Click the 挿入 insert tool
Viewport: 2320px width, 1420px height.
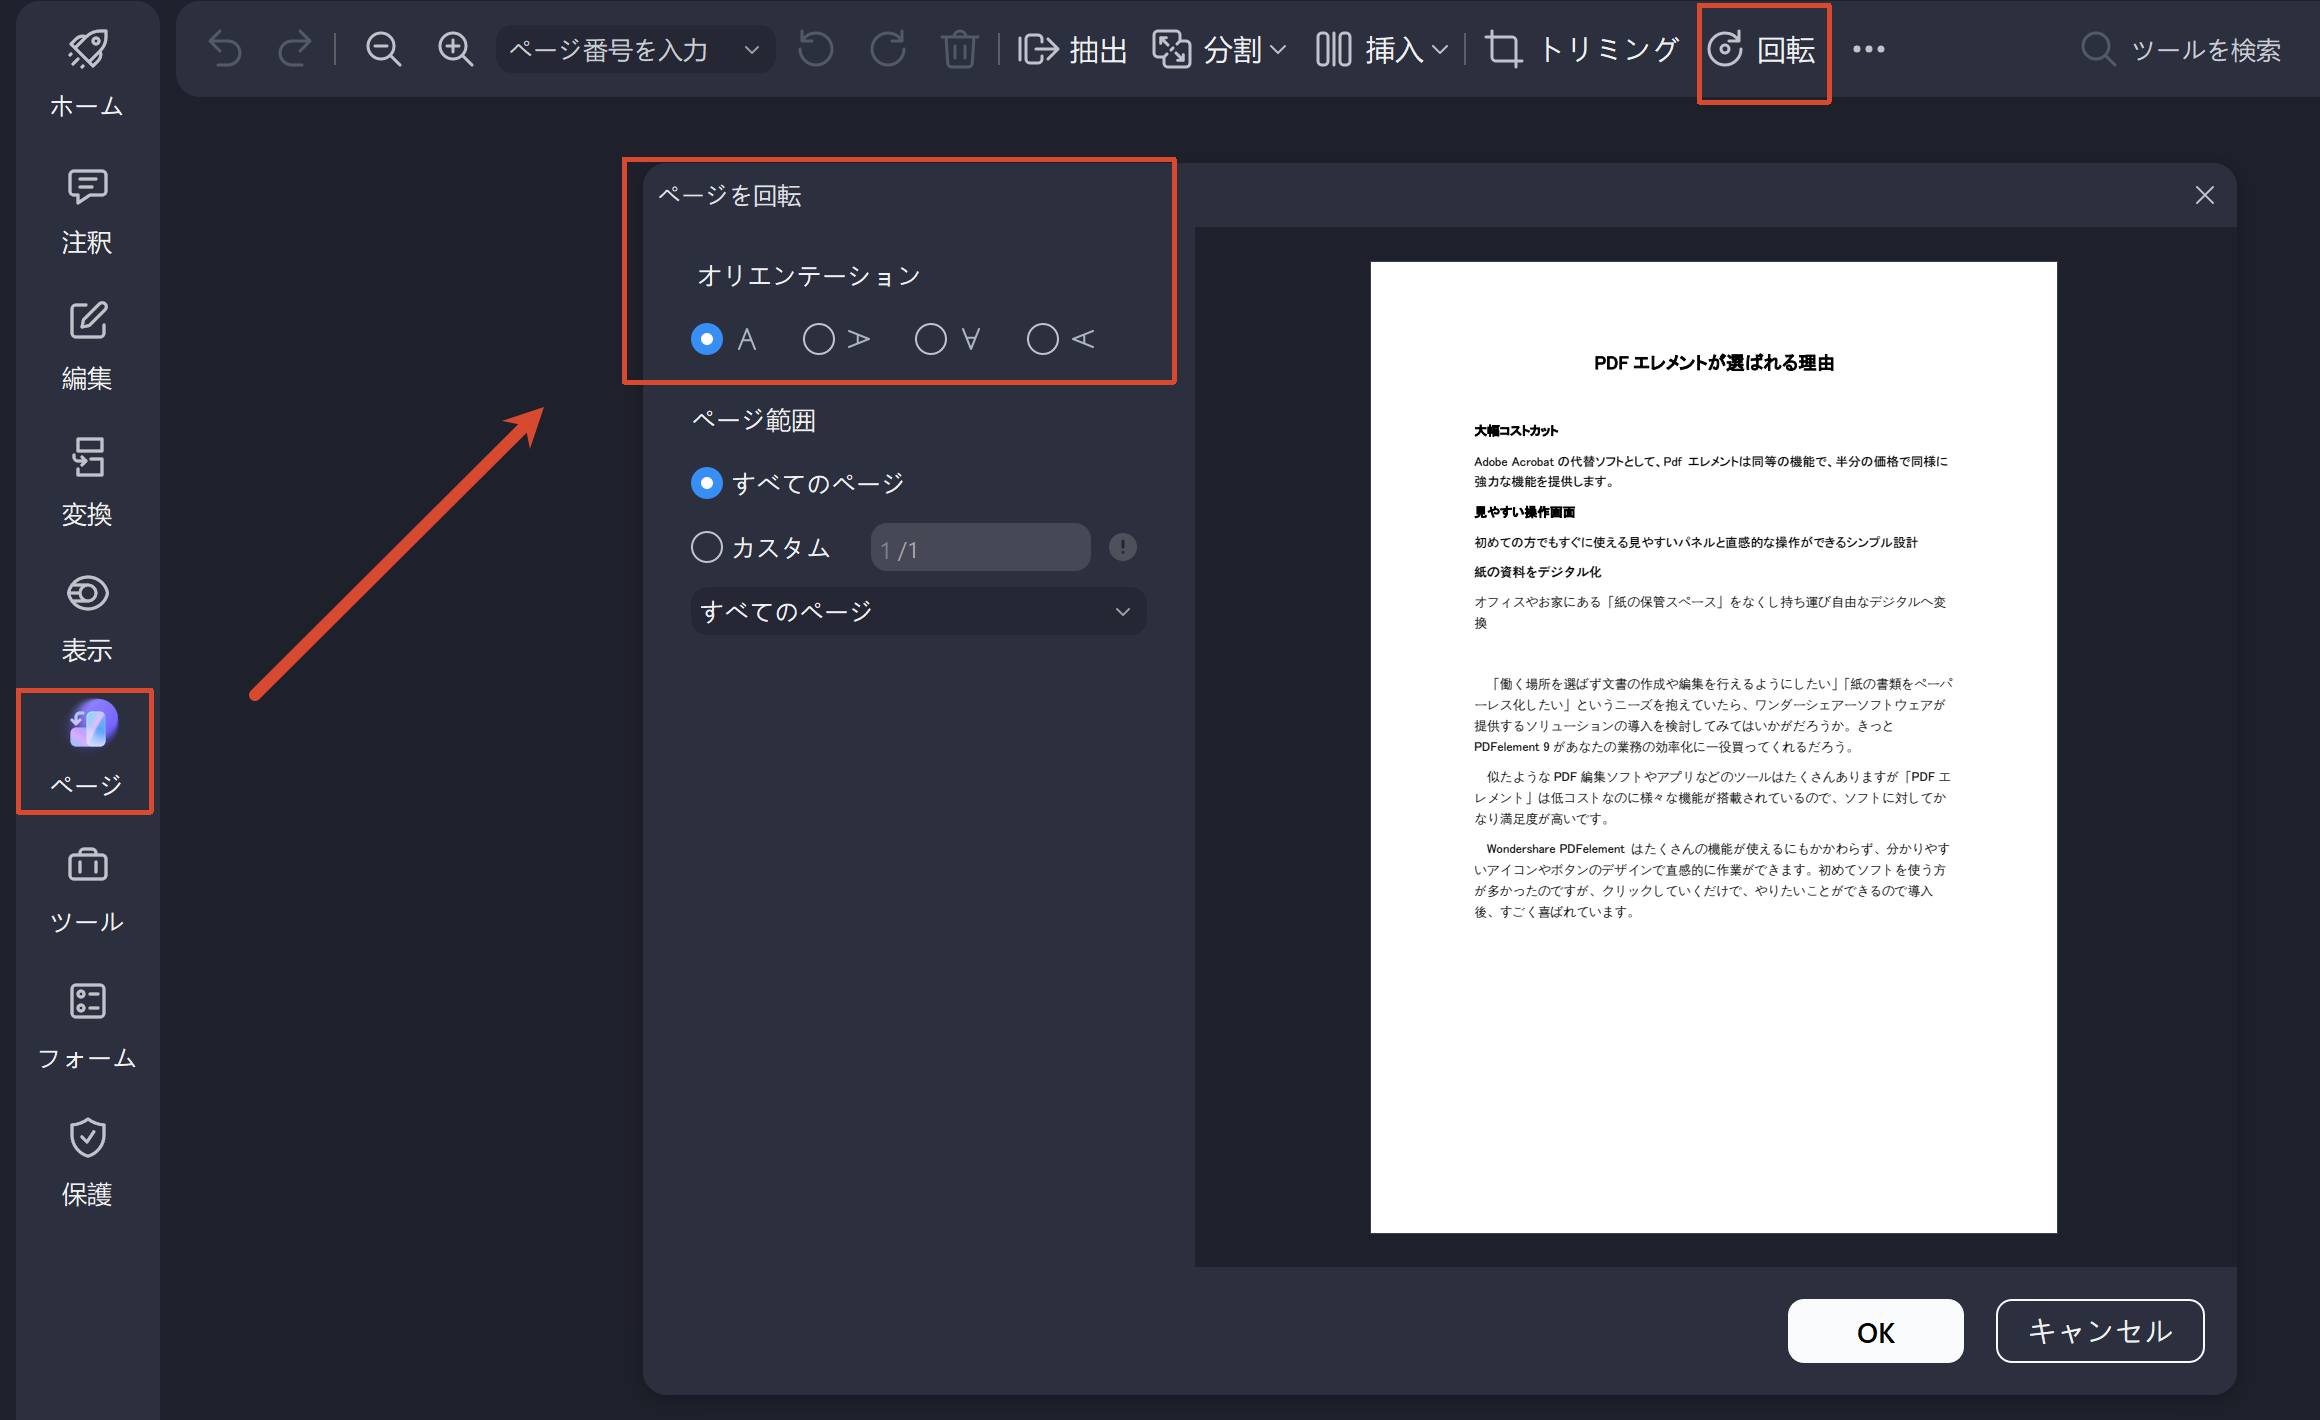click(1369, 49)
